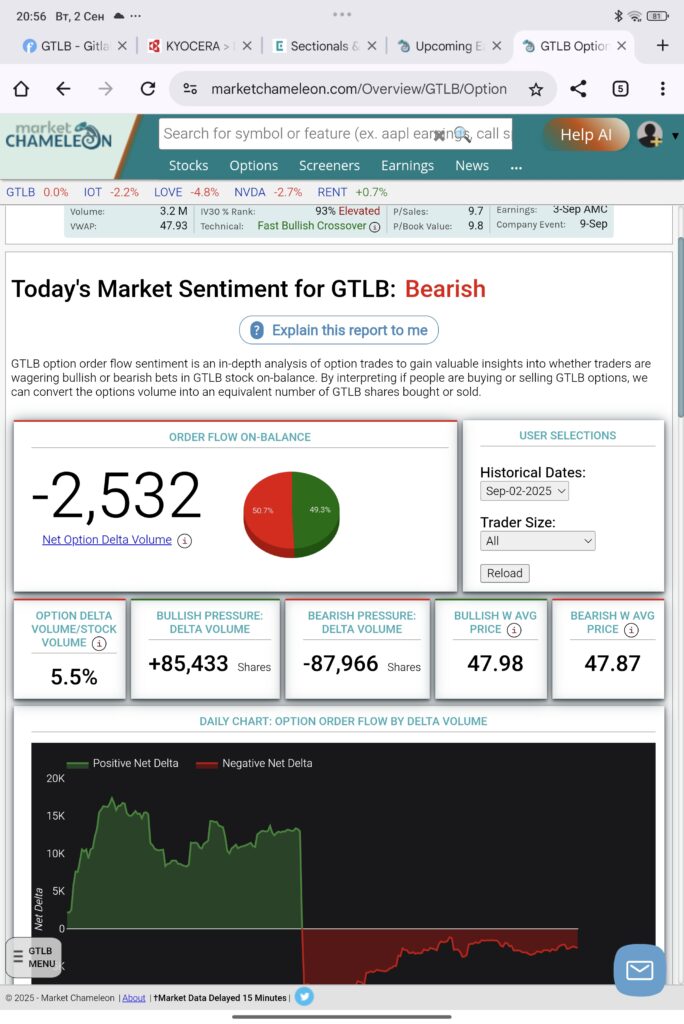Toggle the Positive Net Delta legend series

point(122,763)
